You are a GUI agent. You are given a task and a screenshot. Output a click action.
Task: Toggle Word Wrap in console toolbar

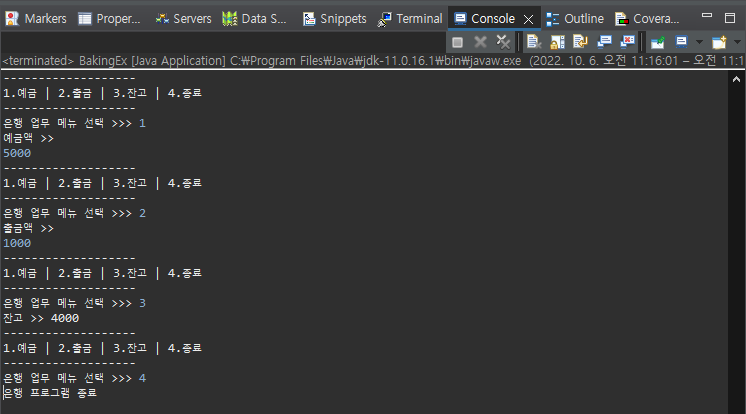point(580,42)
